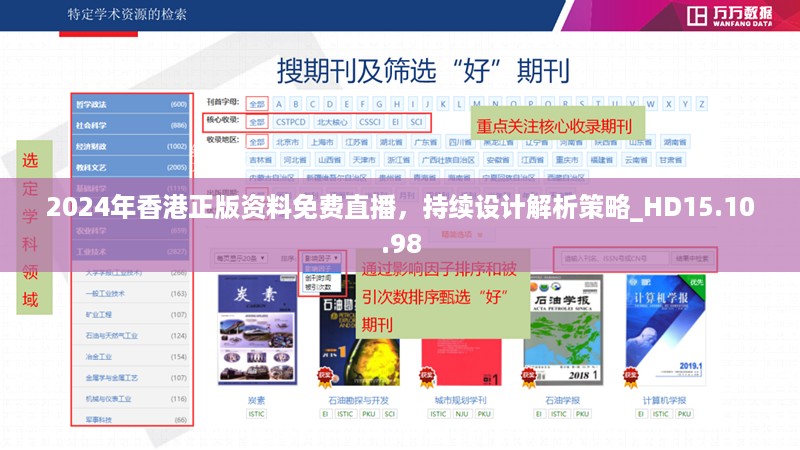The height and width of the screenshot is (450, 800).
Task: Filter region by 广东省
Action: (426, 142)
